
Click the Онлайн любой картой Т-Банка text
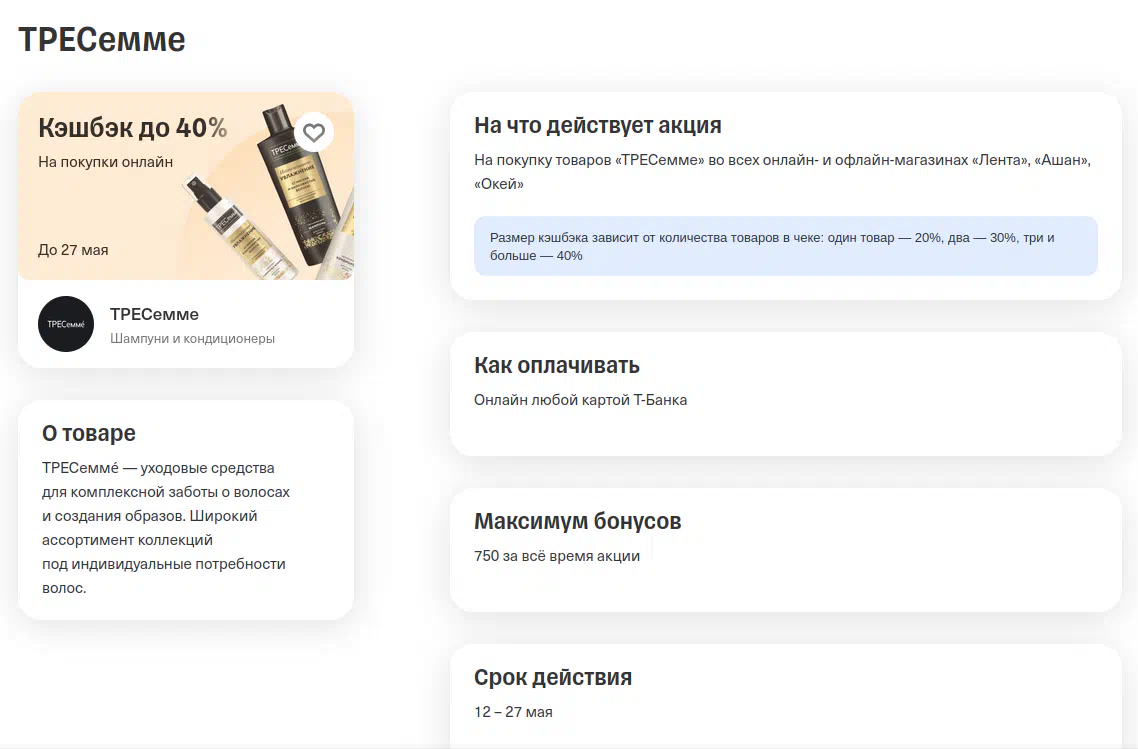pyautogui.click(x=580, y=400)
